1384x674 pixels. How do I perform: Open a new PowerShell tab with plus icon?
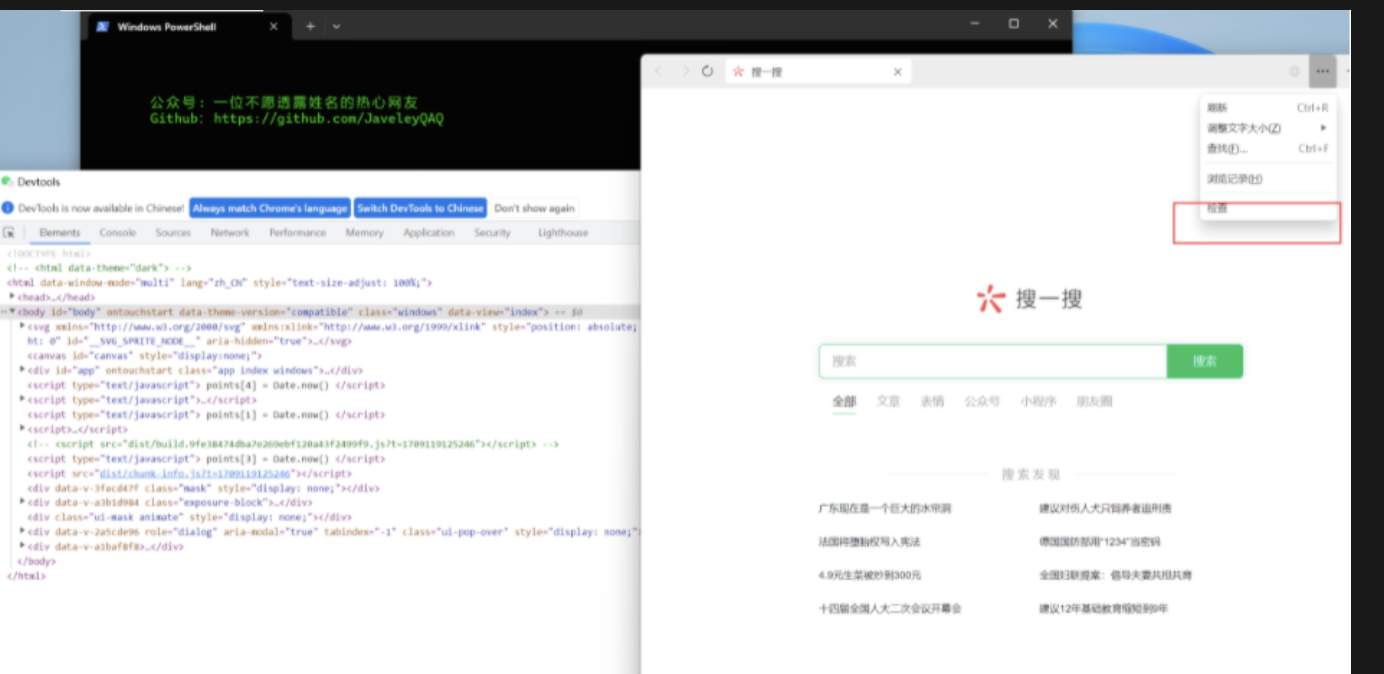(310, 26)
